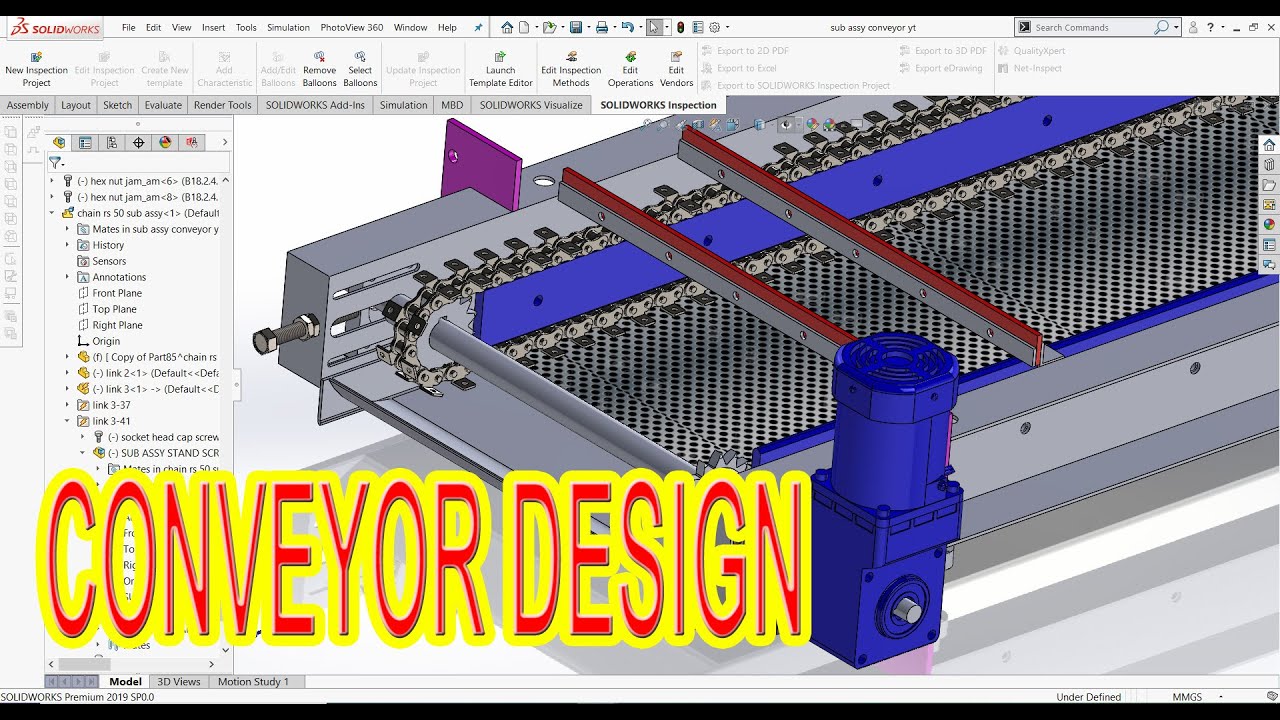The height and width of the screenshot is (720, 1280).
Task: Click the Help question mark icon
Action: point(1210,28)
